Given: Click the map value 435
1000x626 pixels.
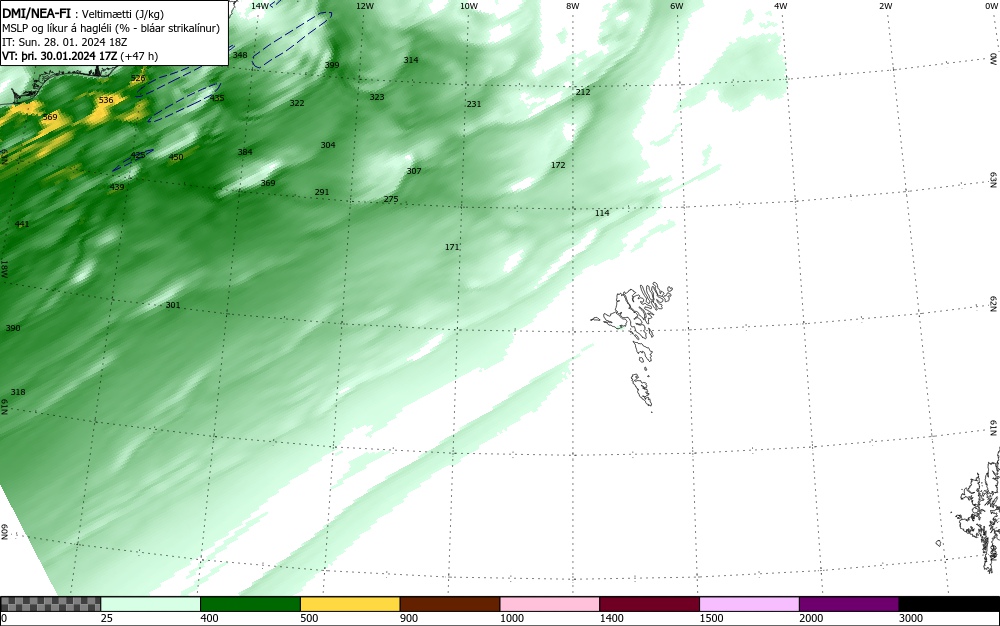Looking at the screenshot, I should click(217, 98).
